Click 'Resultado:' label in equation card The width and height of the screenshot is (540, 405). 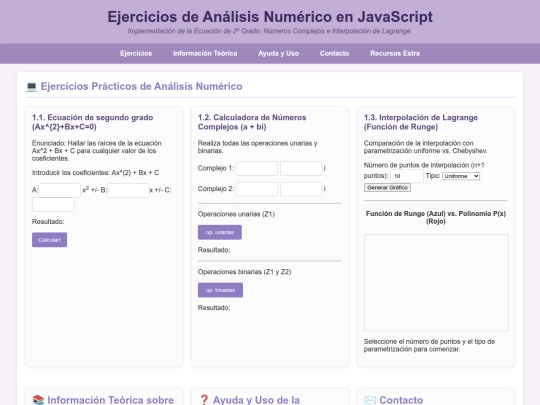click(48, 221)
